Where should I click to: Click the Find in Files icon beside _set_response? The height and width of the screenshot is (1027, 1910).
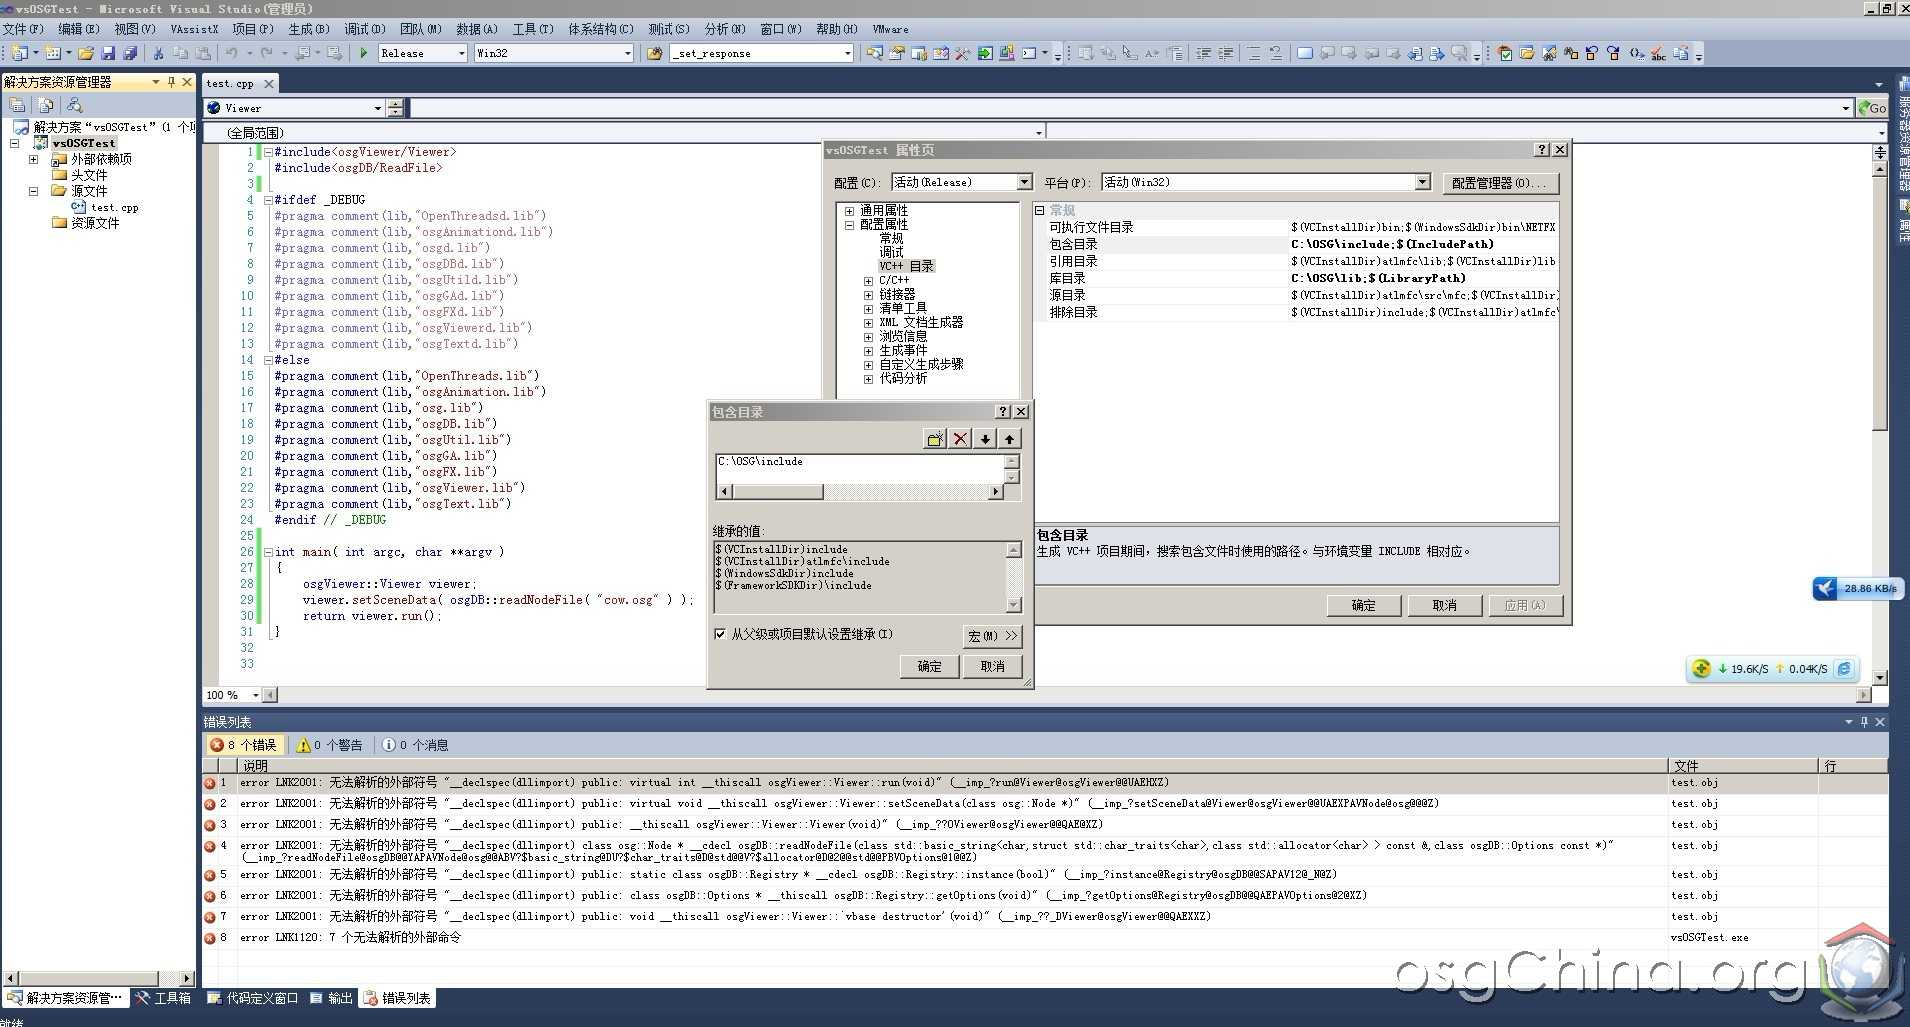coord(655,53)
